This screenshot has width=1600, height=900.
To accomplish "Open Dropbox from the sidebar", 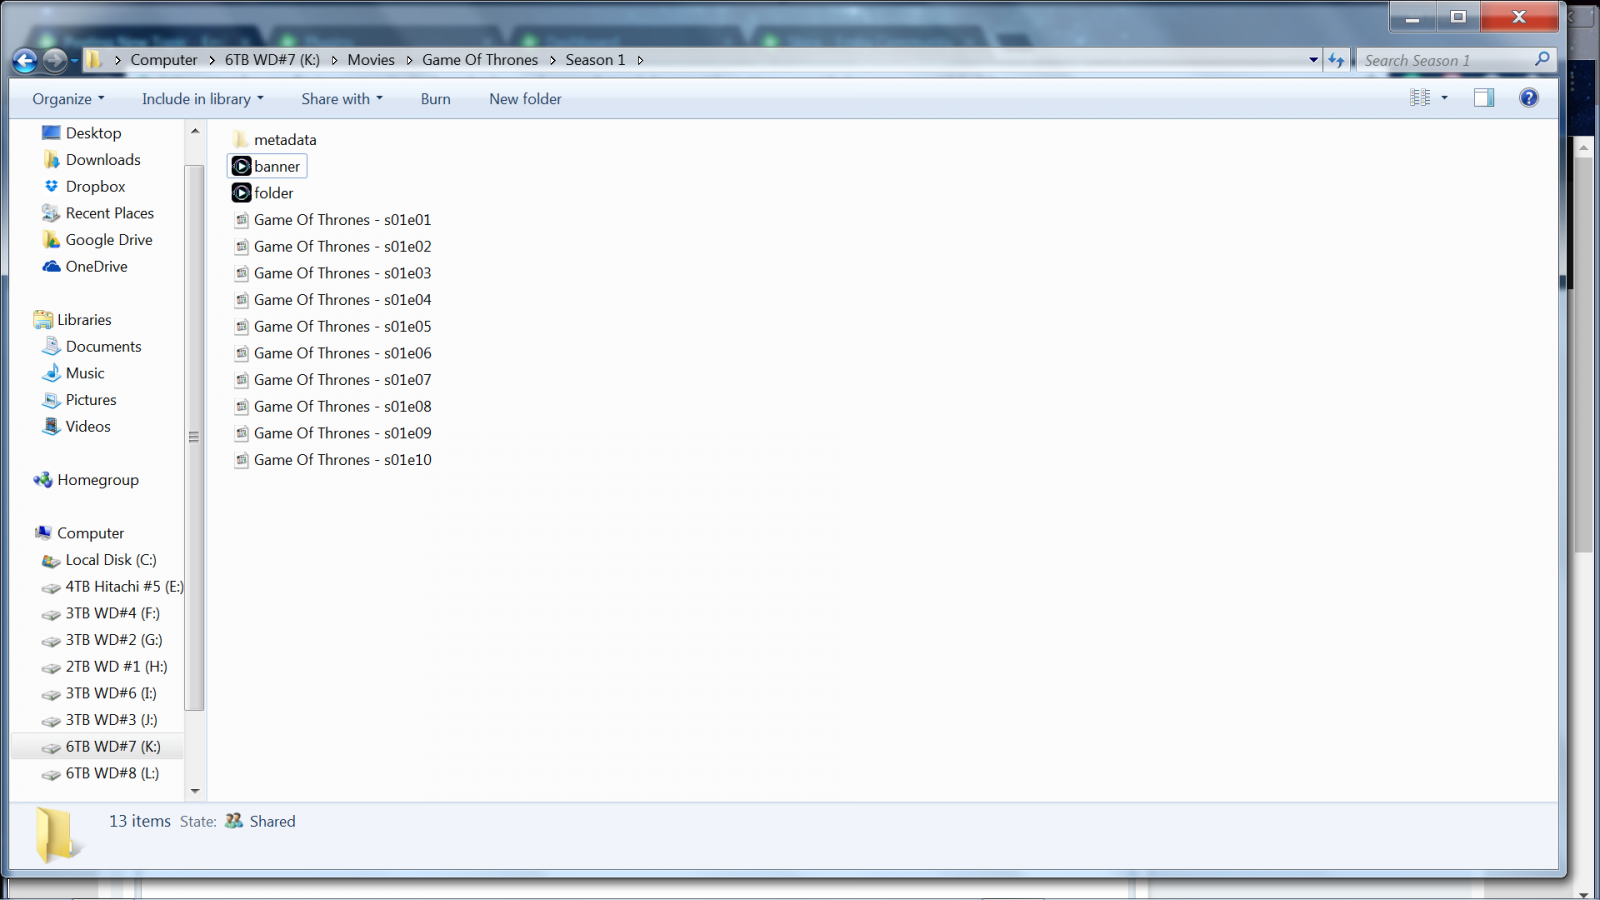I will point(95,186).
